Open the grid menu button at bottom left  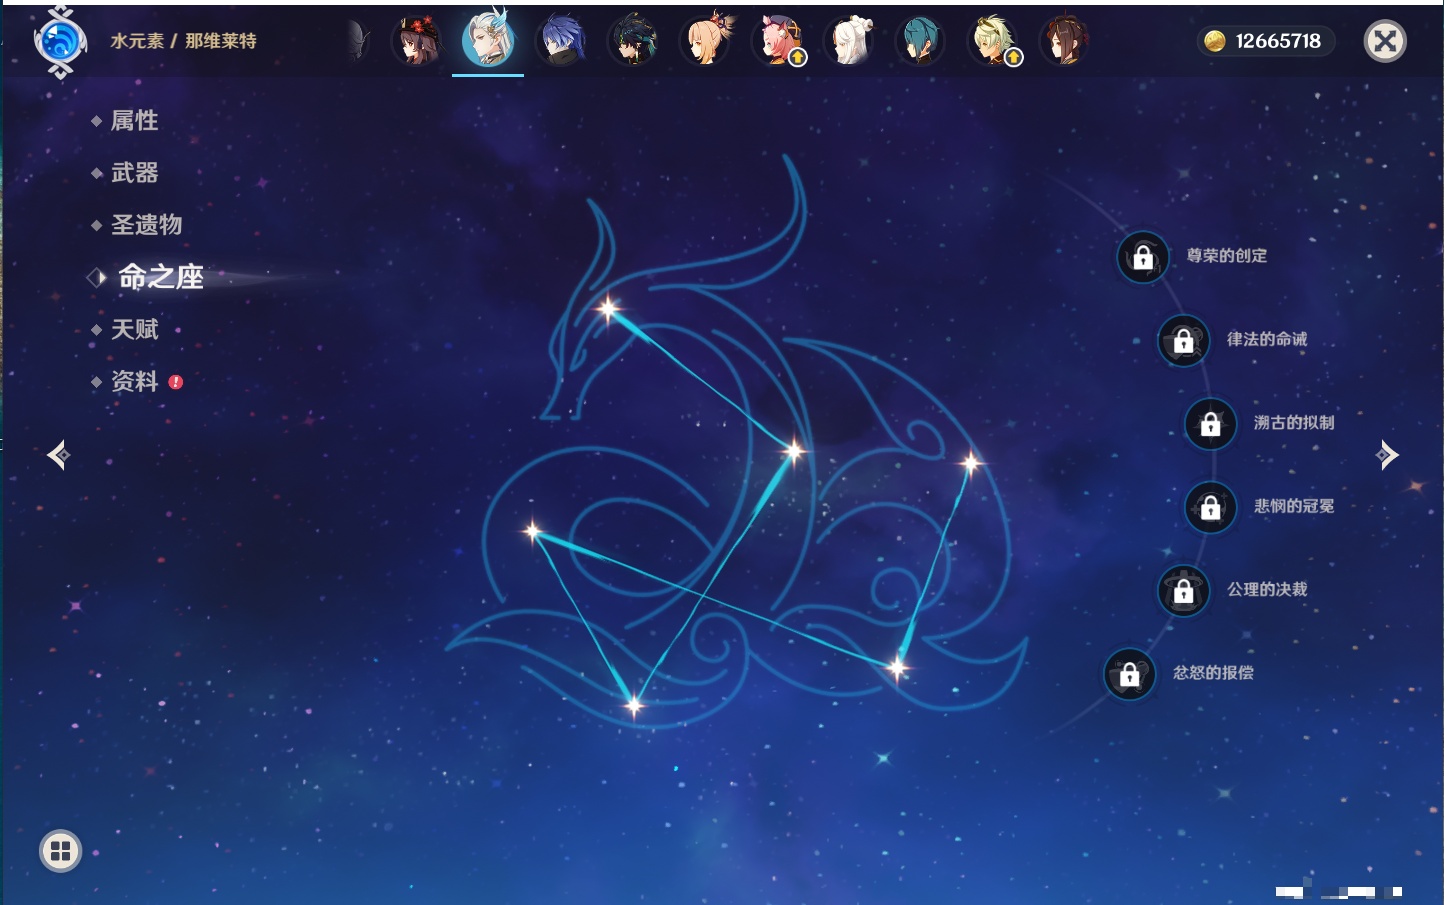tap(60, 851)
